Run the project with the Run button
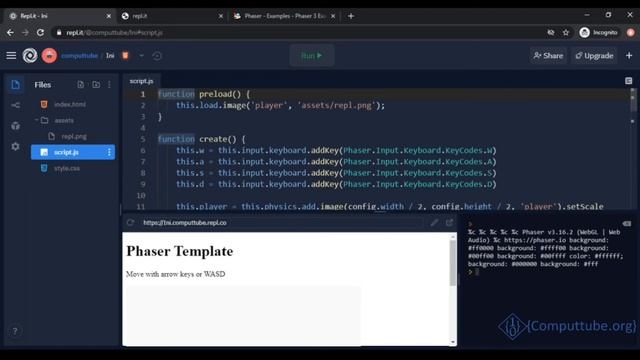640x360 pixels. (x=312, y=56)
